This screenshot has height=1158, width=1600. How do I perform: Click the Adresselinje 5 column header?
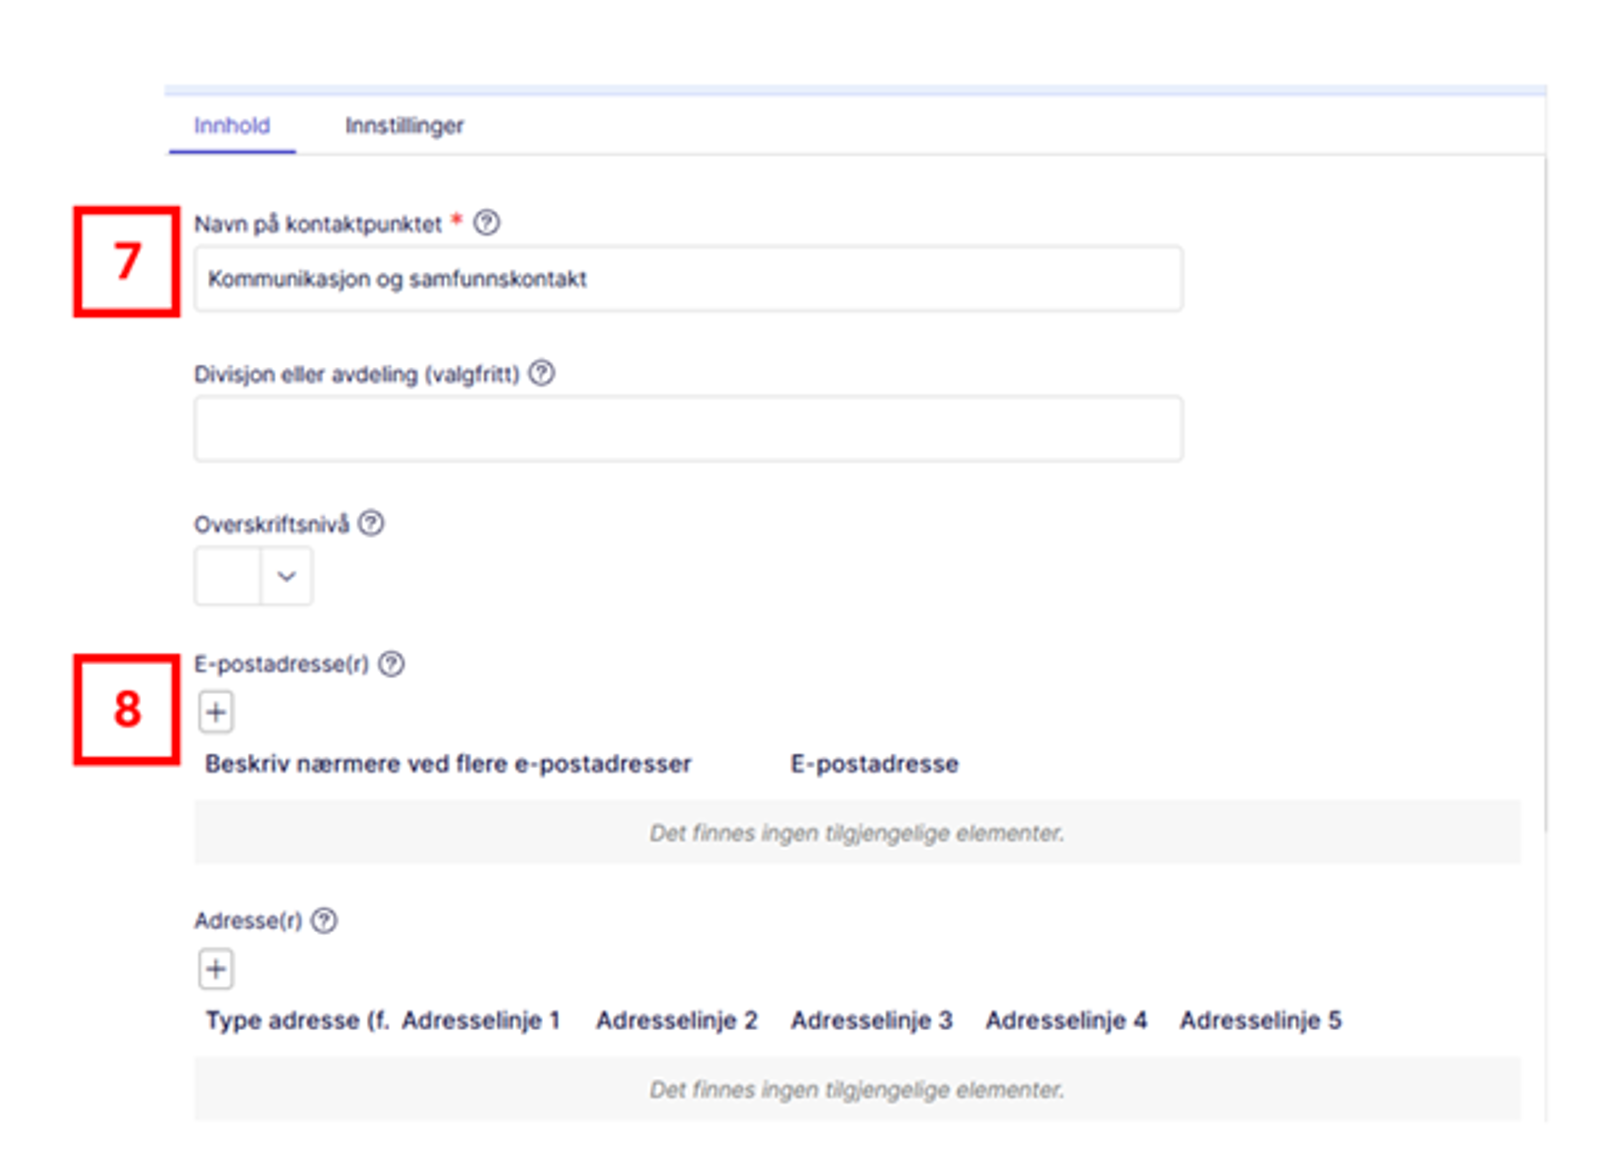coord(1260,1020)
